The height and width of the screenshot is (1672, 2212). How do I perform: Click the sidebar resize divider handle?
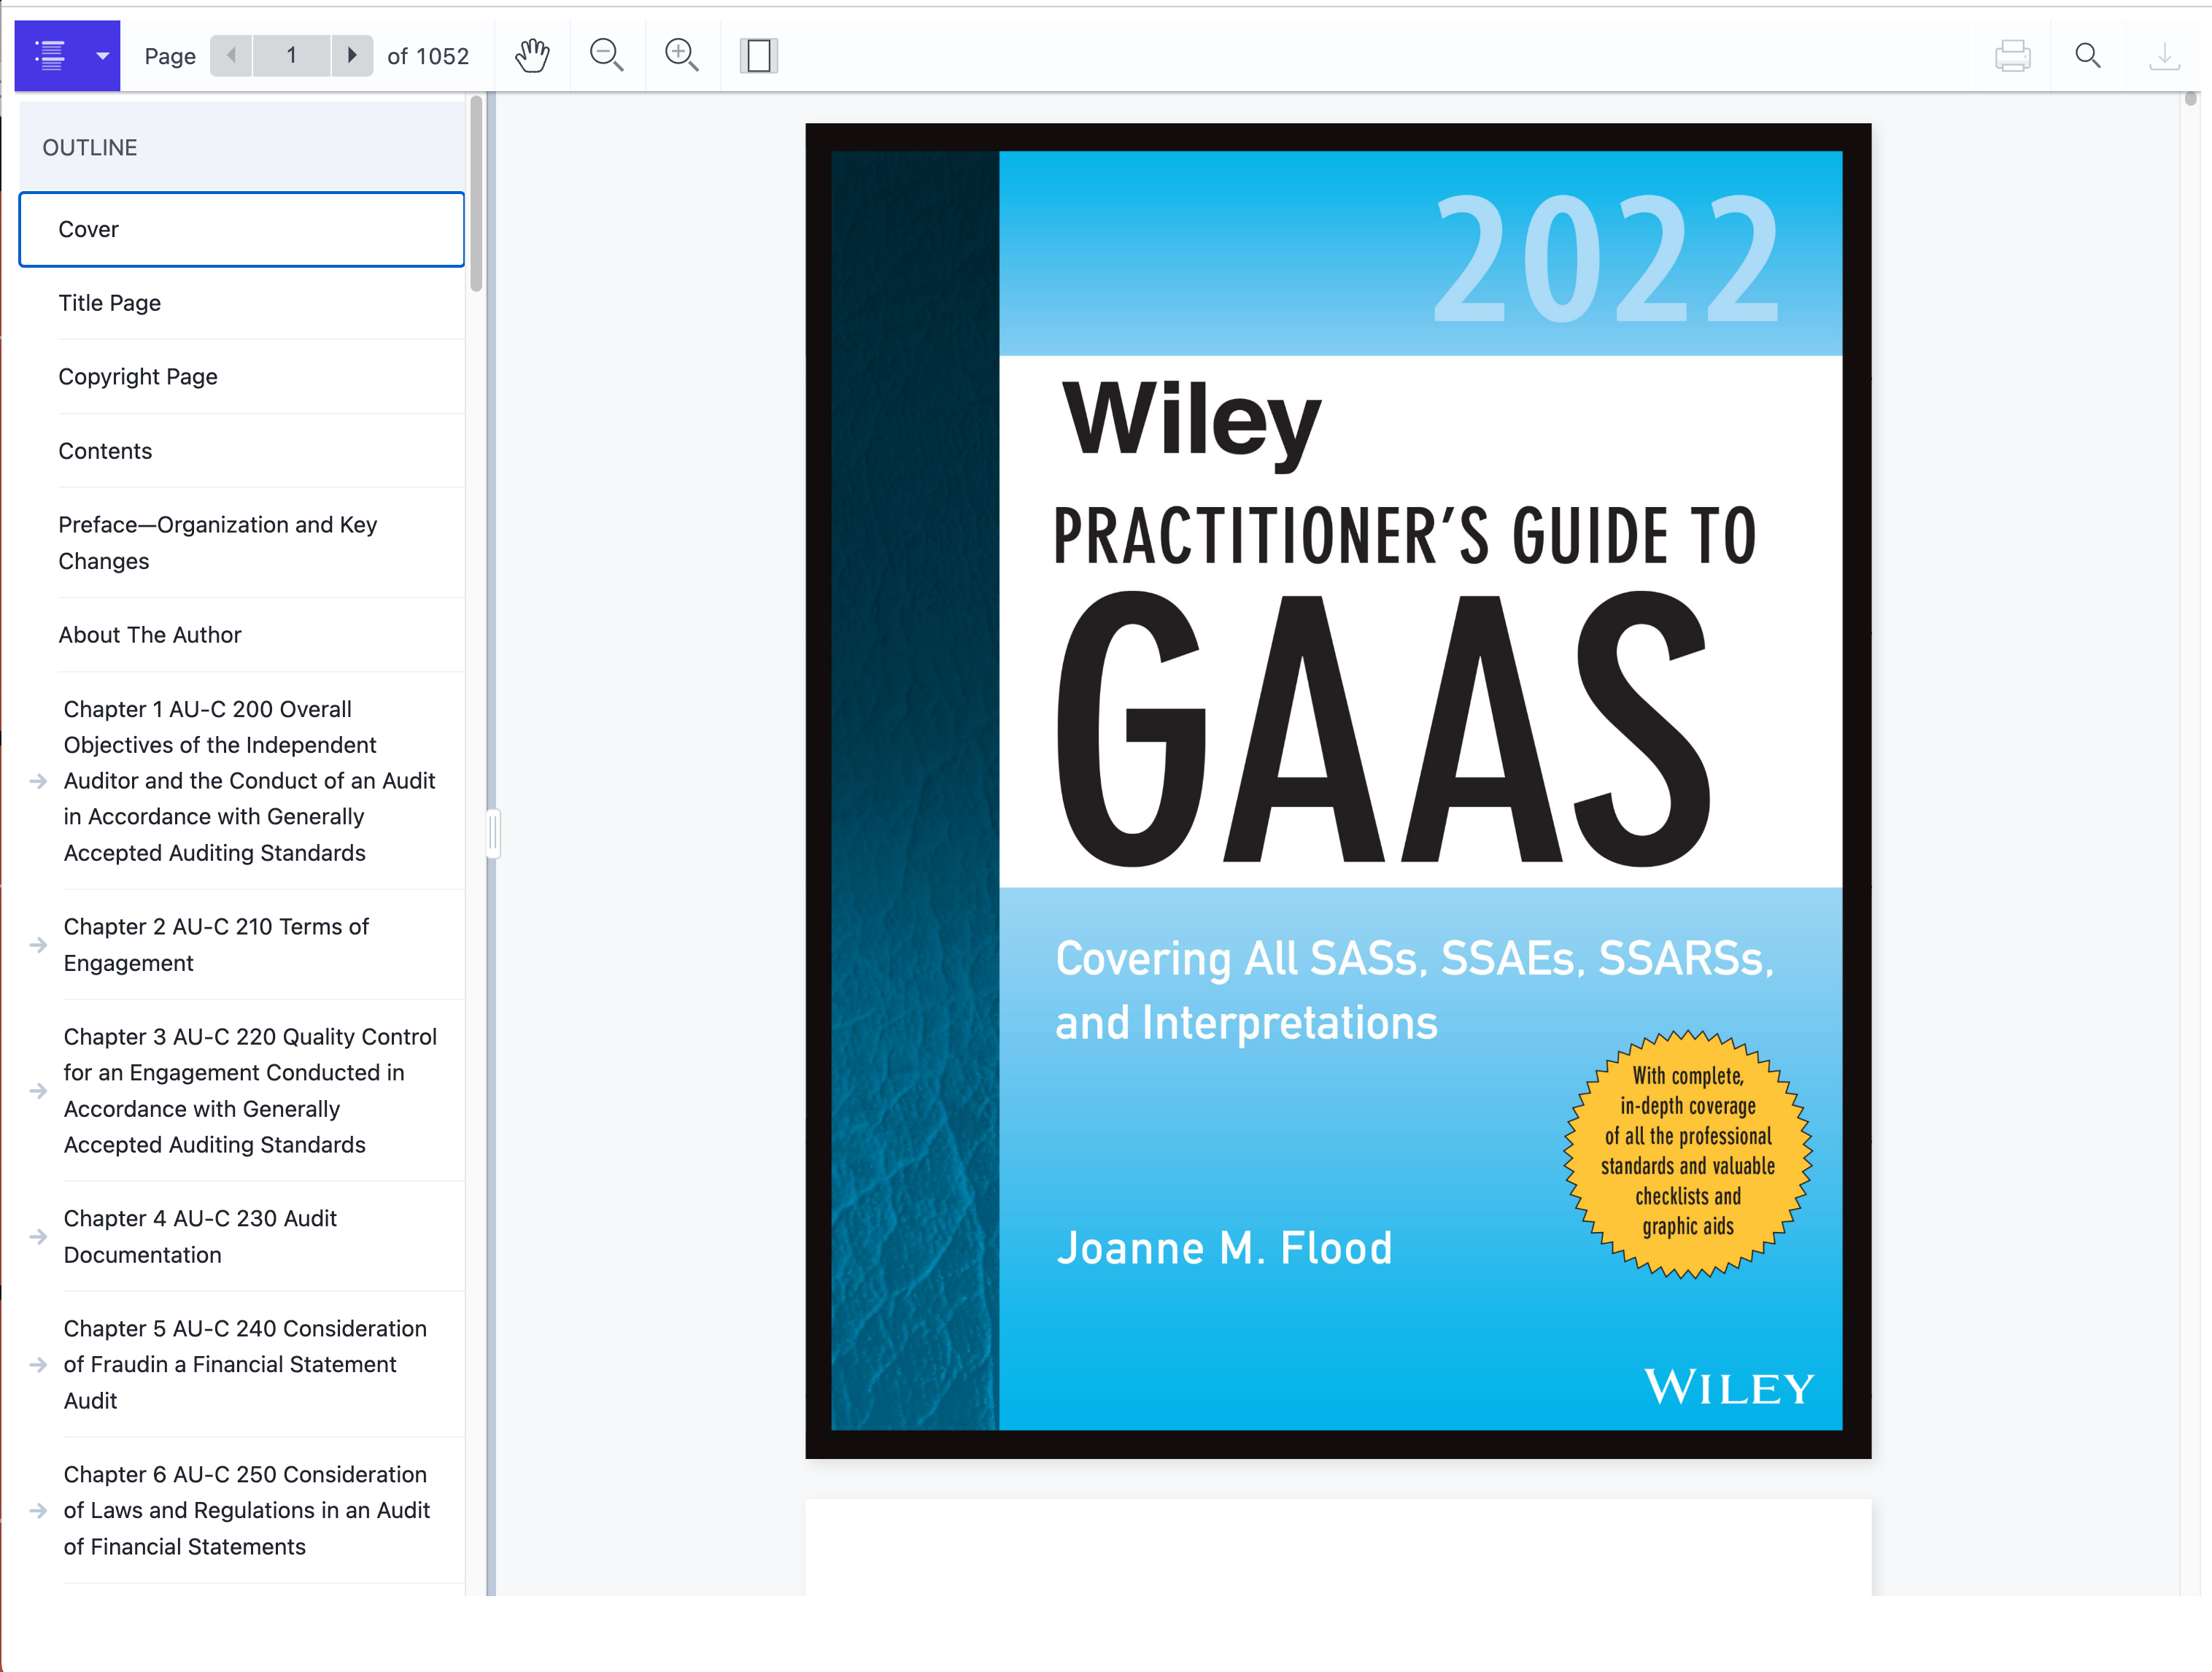click(x=492, y=833)
